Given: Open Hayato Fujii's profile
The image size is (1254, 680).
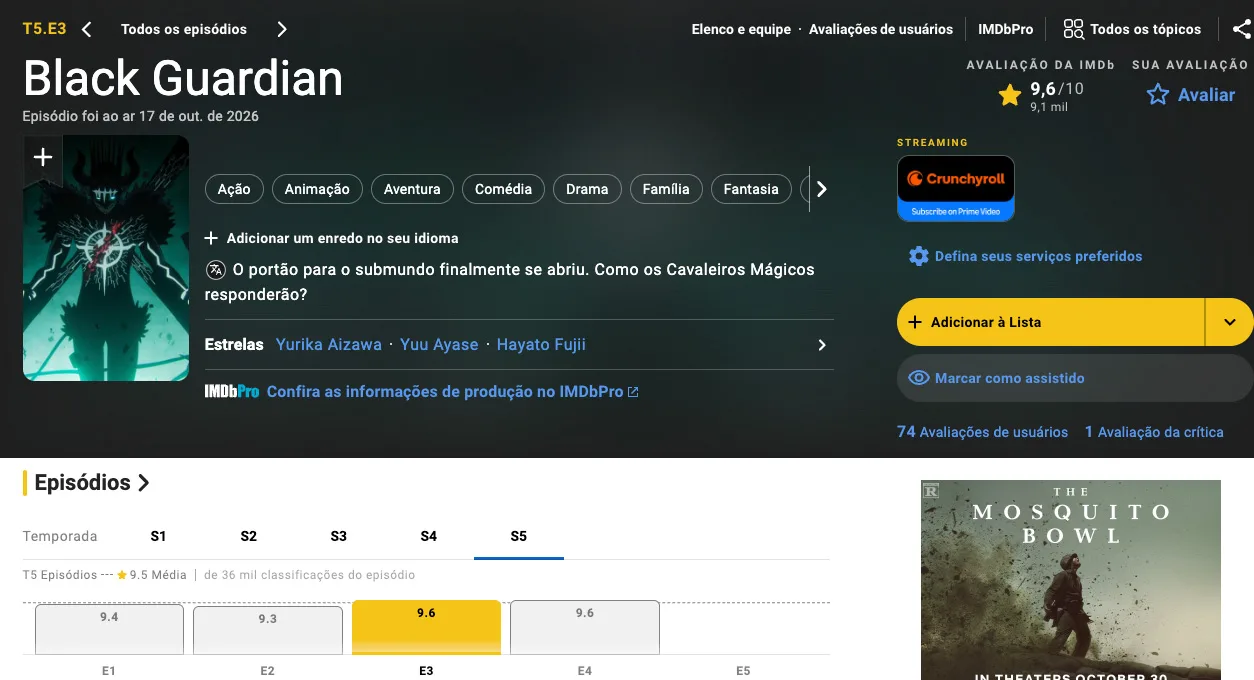Looking at the screenshot, I should tap(541, 345).
